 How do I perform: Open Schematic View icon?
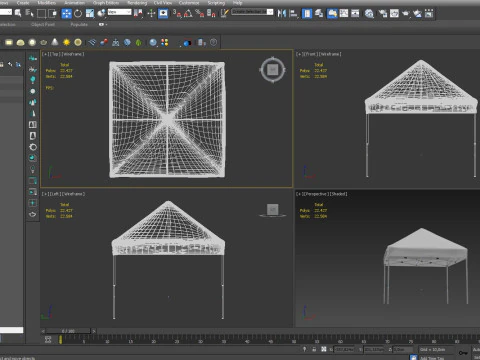click(355, 13)
